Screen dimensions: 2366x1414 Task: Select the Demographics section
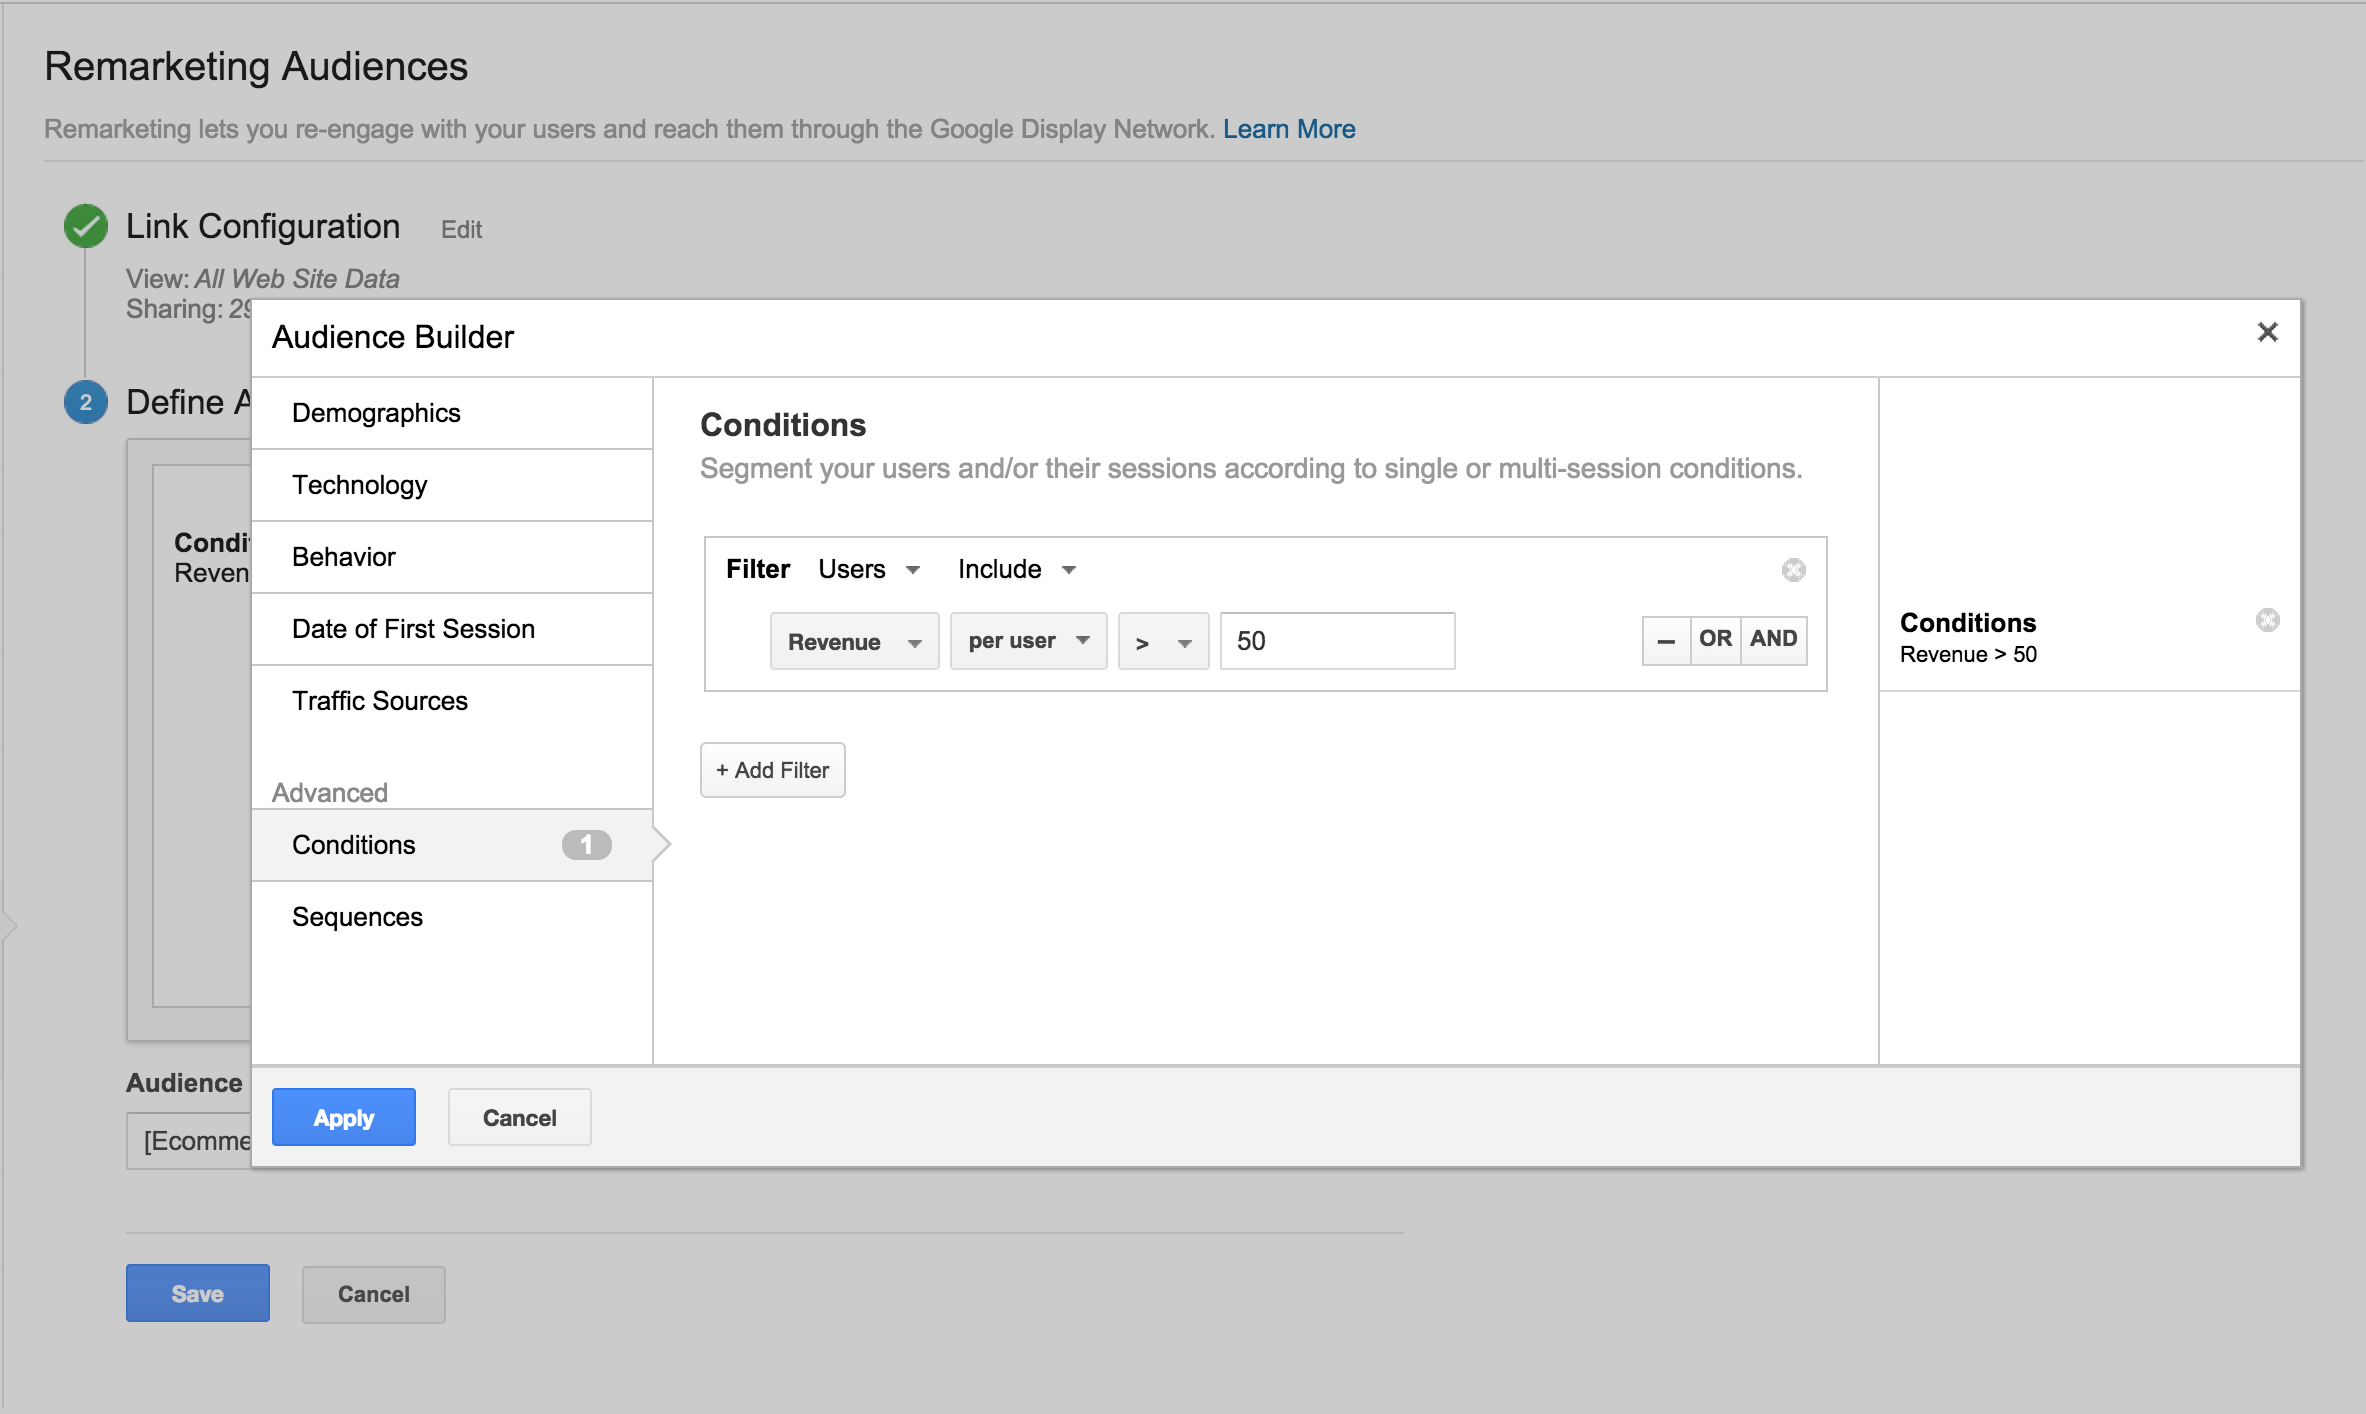click(376, 413)
